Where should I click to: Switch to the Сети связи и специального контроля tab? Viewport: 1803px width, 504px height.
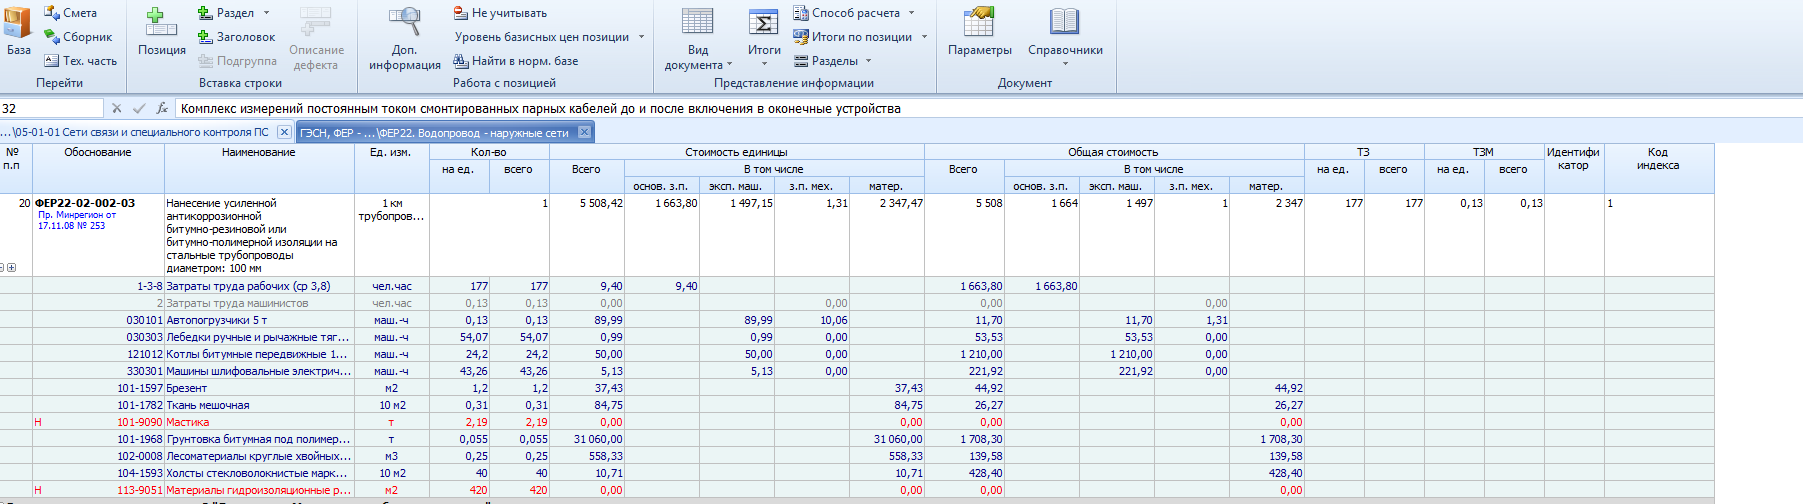pyautogui.click(x=138, y=132)
